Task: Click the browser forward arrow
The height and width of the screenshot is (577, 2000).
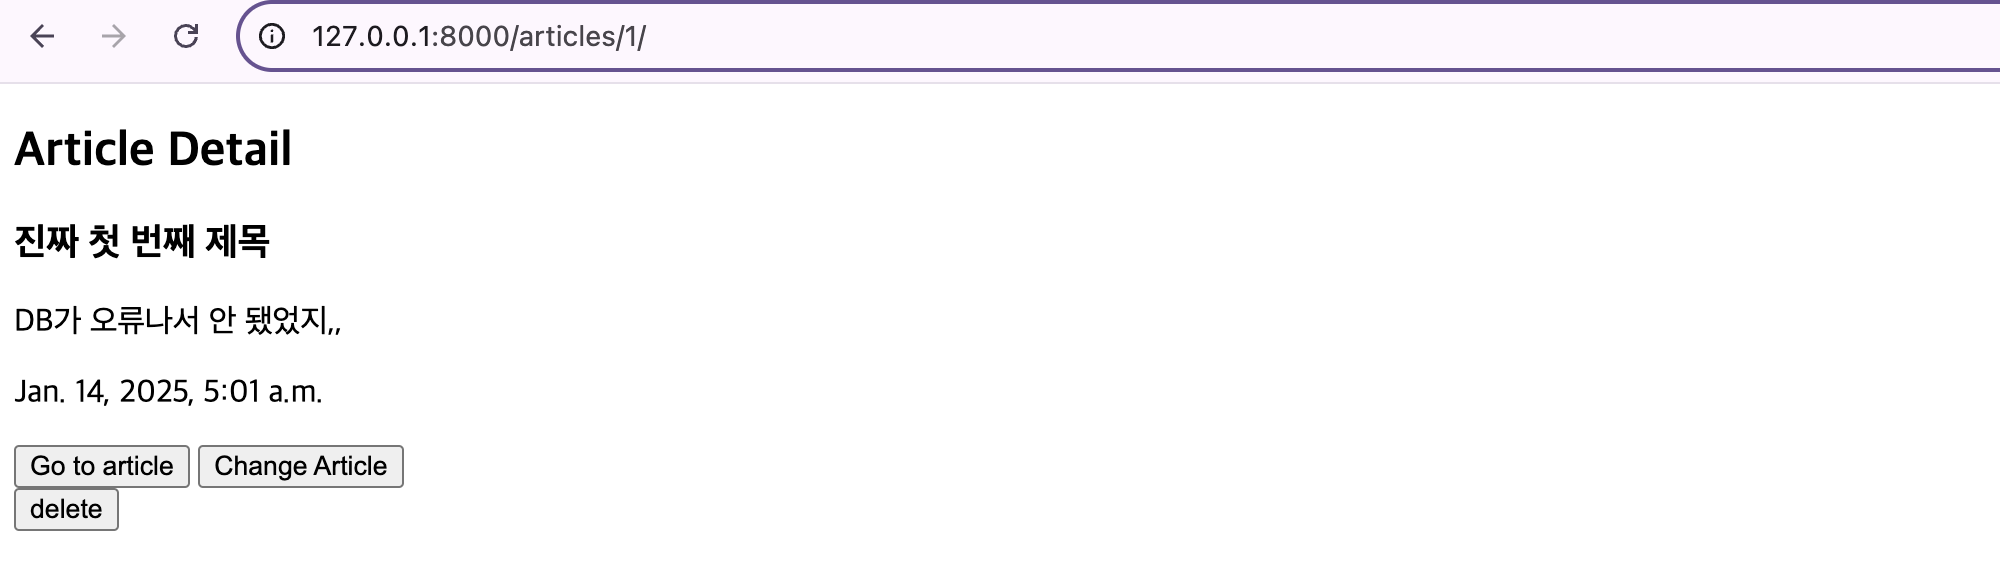Action: [x=114, y=37]
